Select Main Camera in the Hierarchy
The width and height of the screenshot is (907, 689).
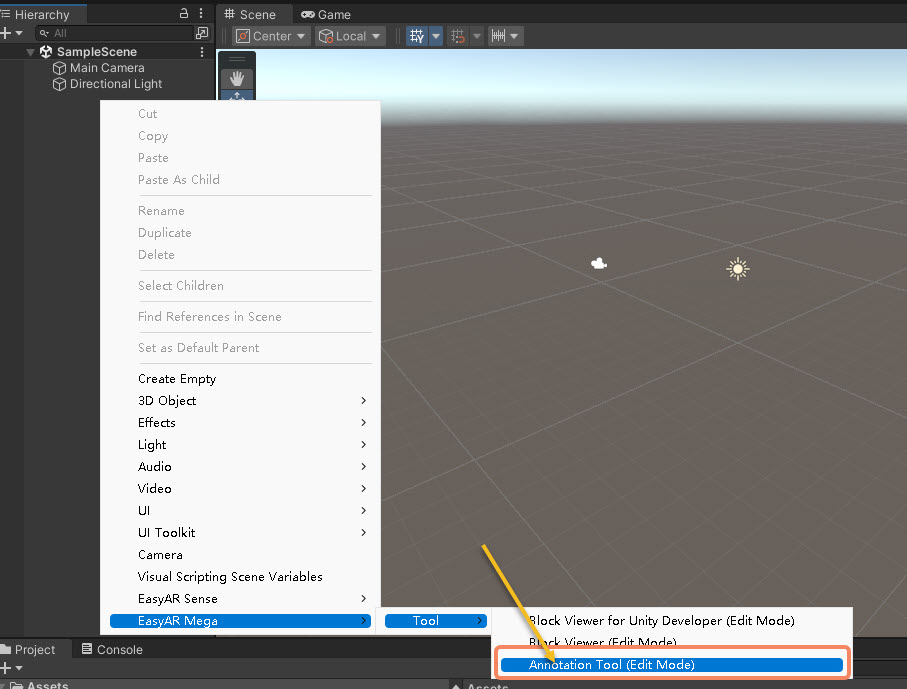[x=106, y=68]
